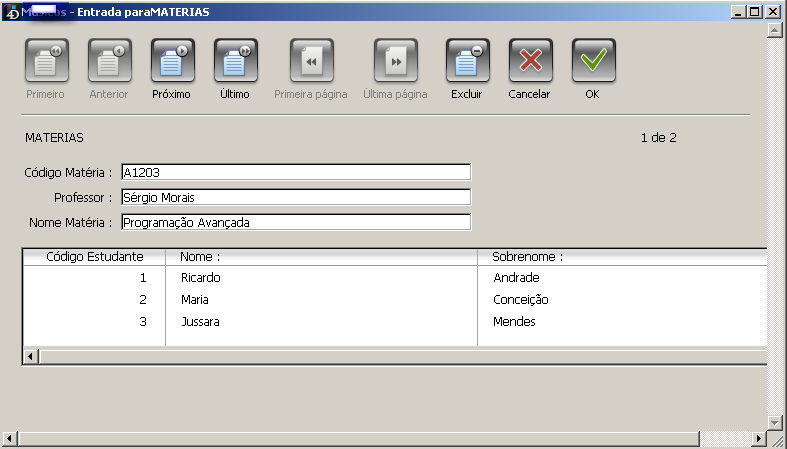Select the Código Estudante column header
Viewport: 787px width, 449px height.
(x=94, y=257)
